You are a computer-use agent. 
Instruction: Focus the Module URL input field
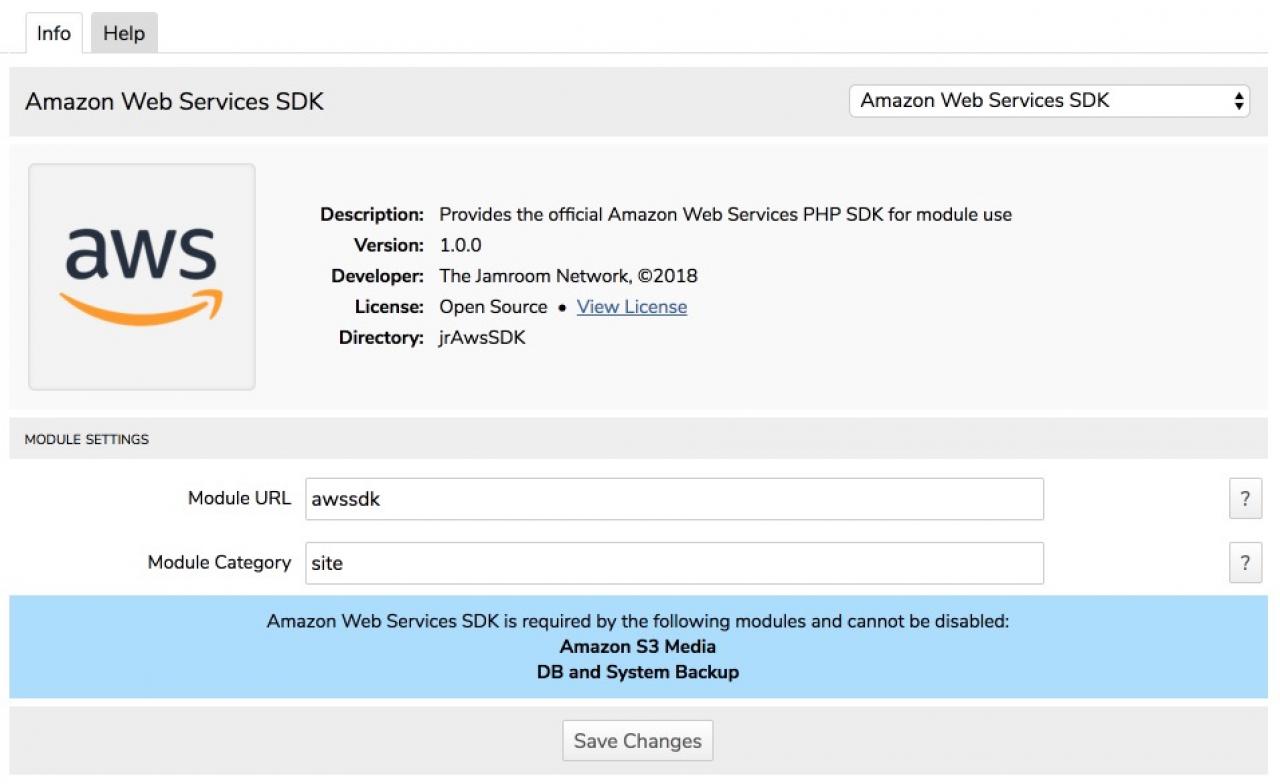[674, 499]
